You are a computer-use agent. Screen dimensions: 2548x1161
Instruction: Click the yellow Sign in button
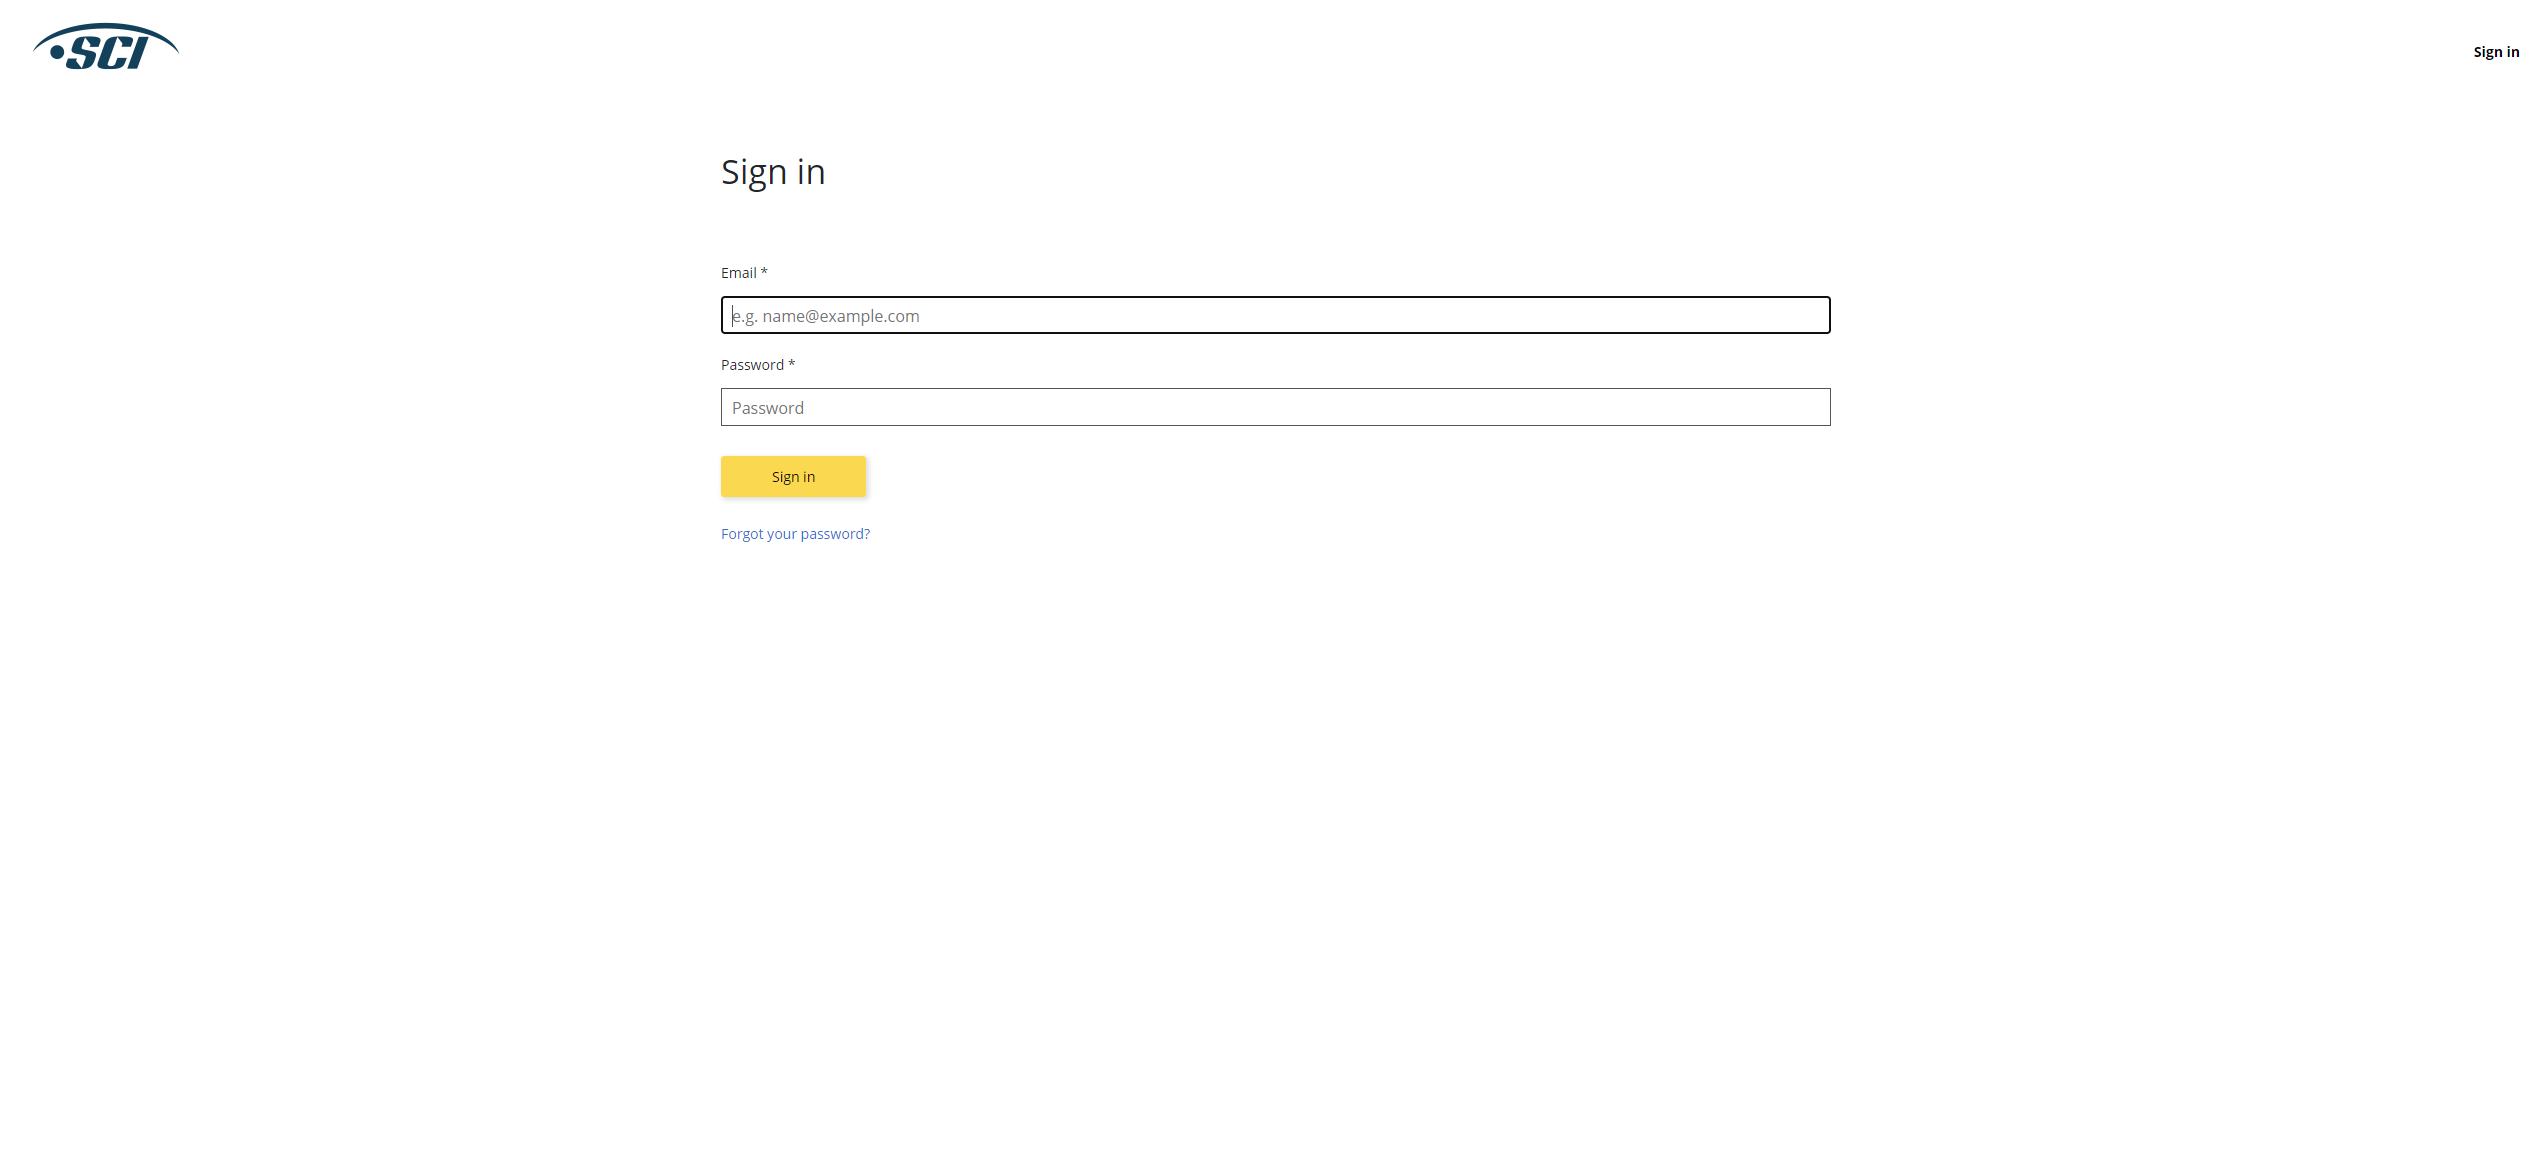click(793, 476)
